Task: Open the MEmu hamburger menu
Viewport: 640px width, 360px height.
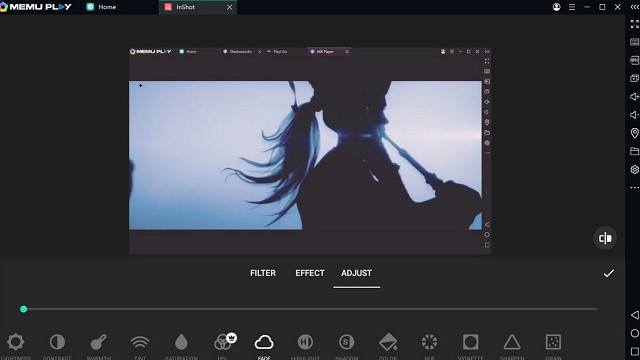Action: pyautogui.click(x=572, y=7)
